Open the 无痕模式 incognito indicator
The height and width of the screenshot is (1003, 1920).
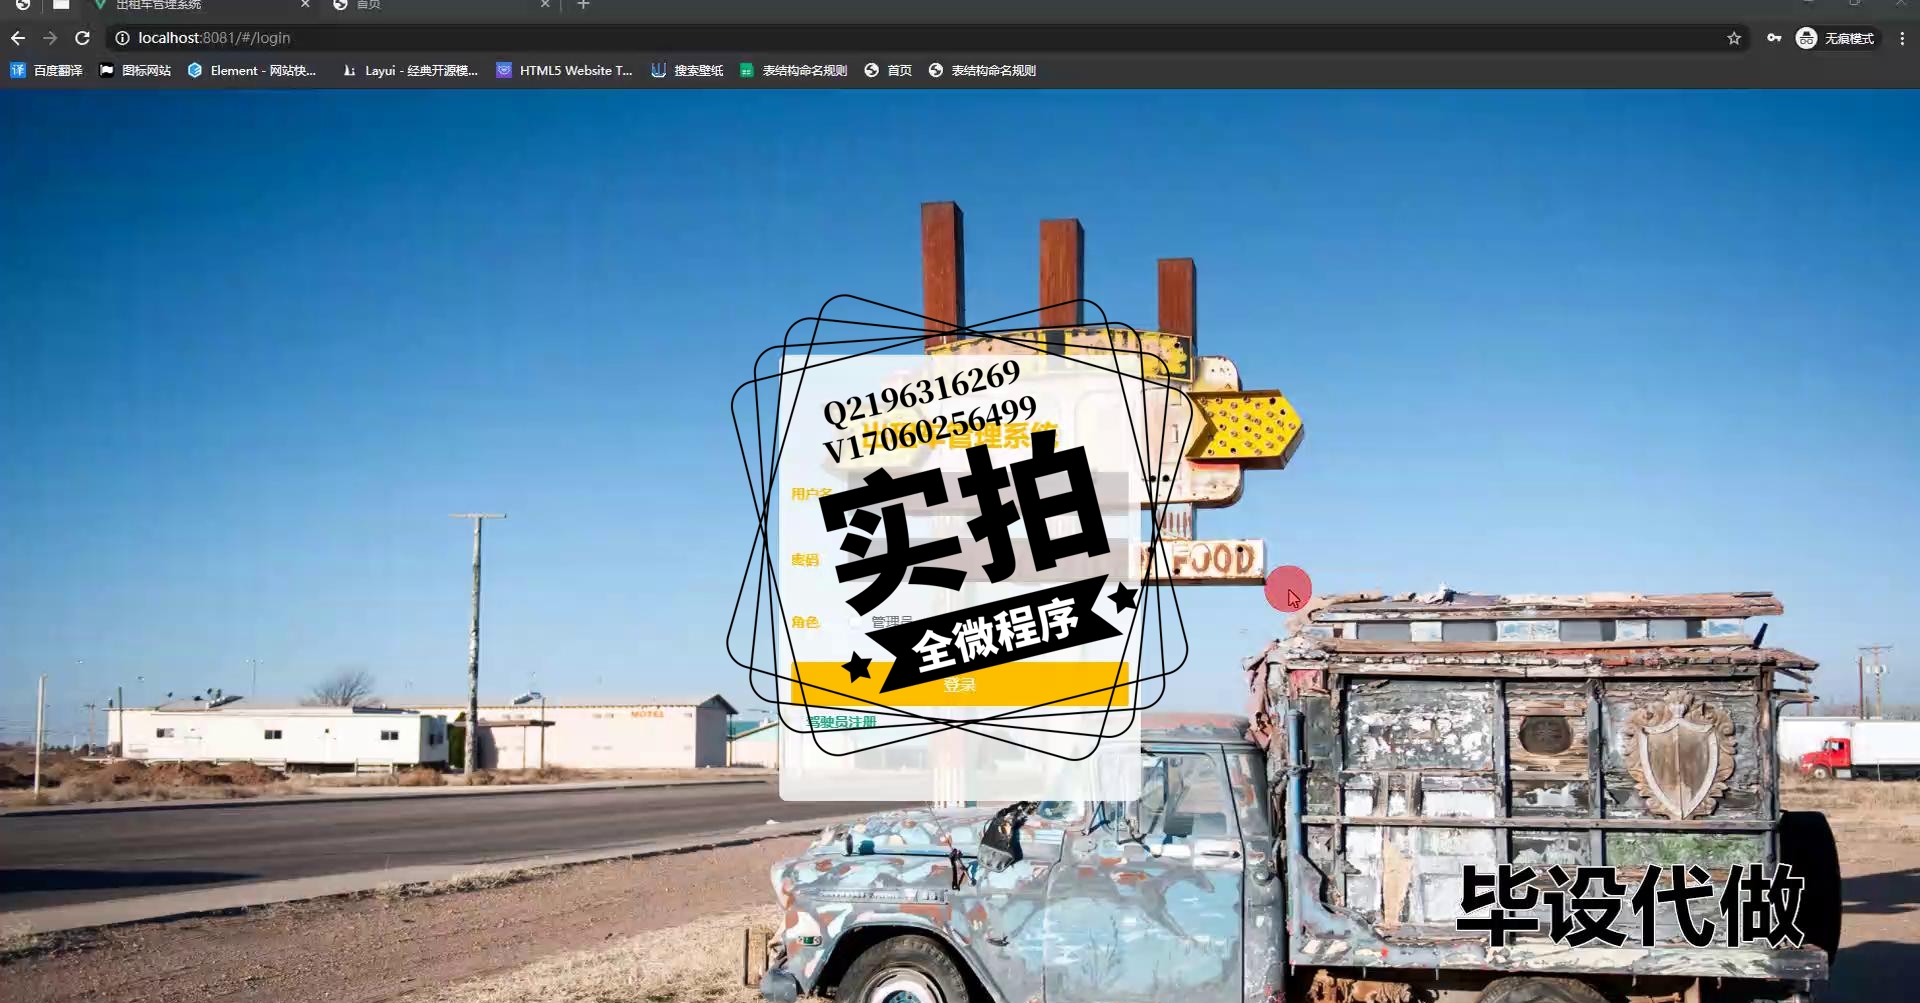pos(1836,38)
